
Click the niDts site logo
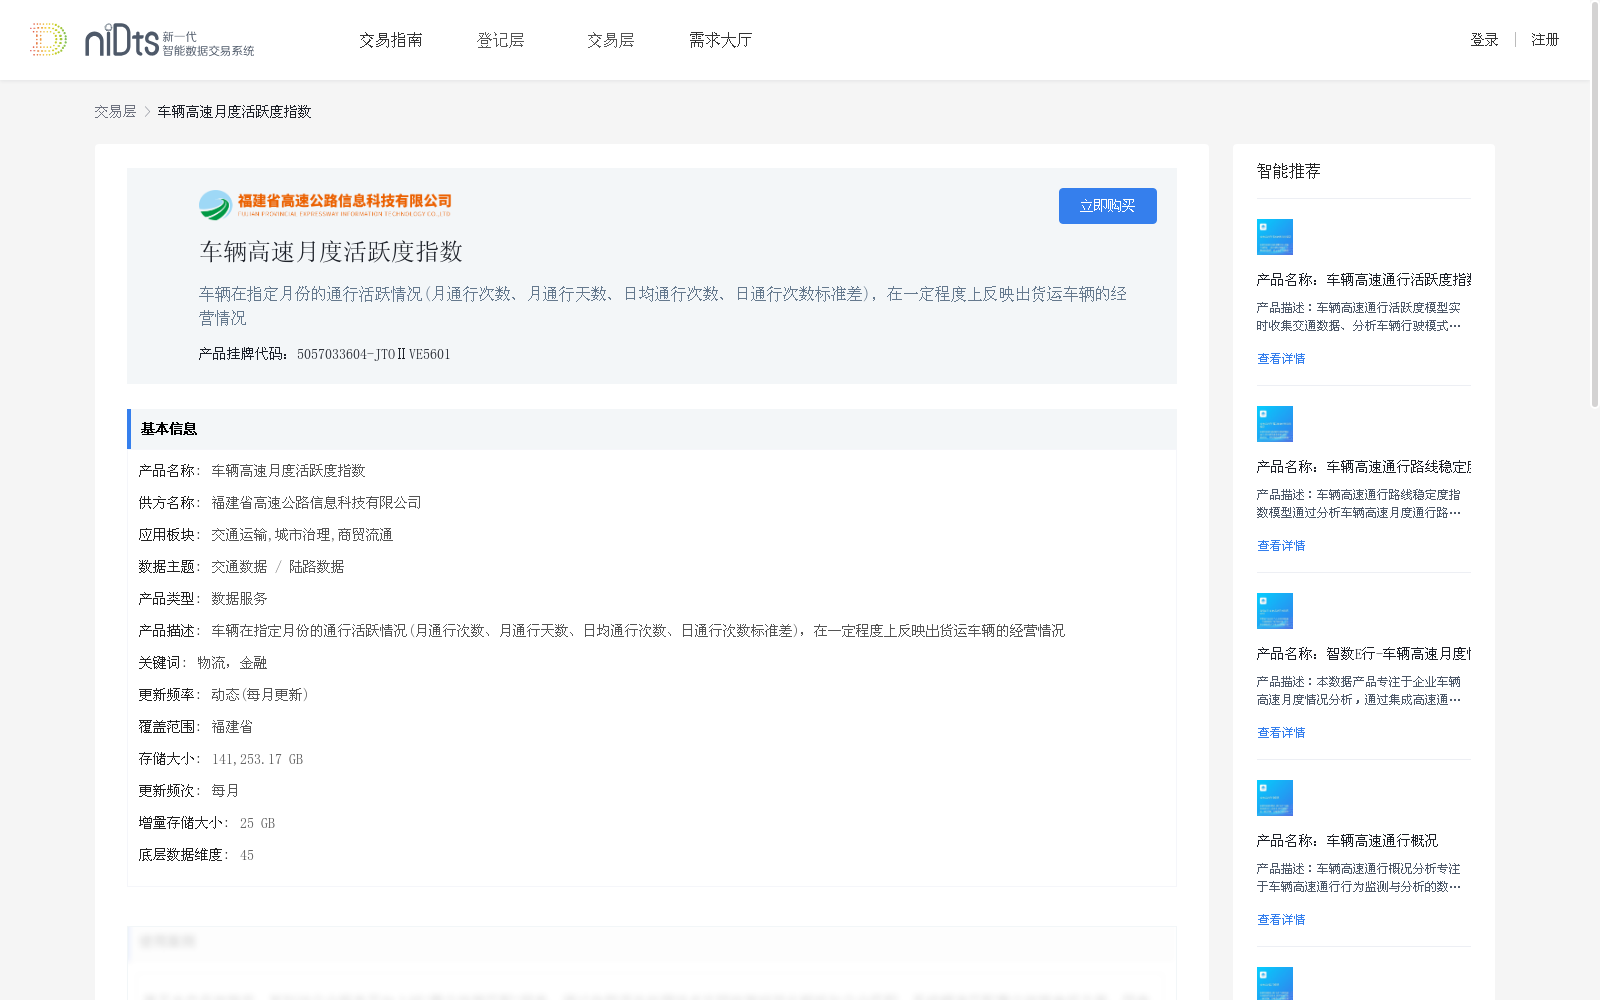(142, 40)
